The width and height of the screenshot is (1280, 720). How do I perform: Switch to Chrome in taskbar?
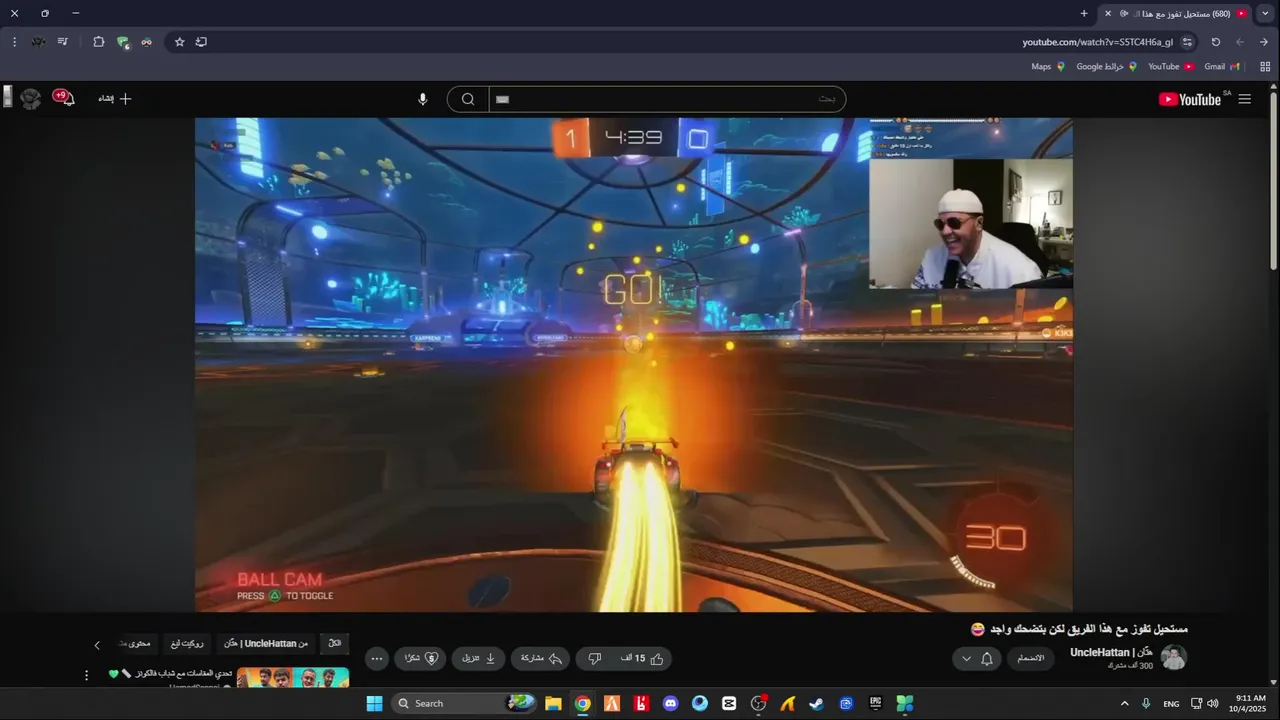(x=582, y=703)
